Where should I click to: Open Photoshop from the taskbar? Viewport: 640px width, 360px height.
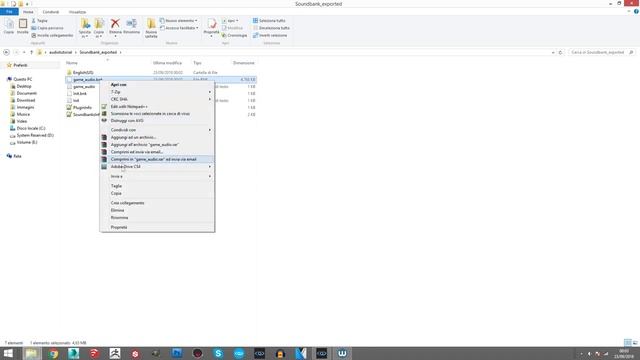point(177,353)
